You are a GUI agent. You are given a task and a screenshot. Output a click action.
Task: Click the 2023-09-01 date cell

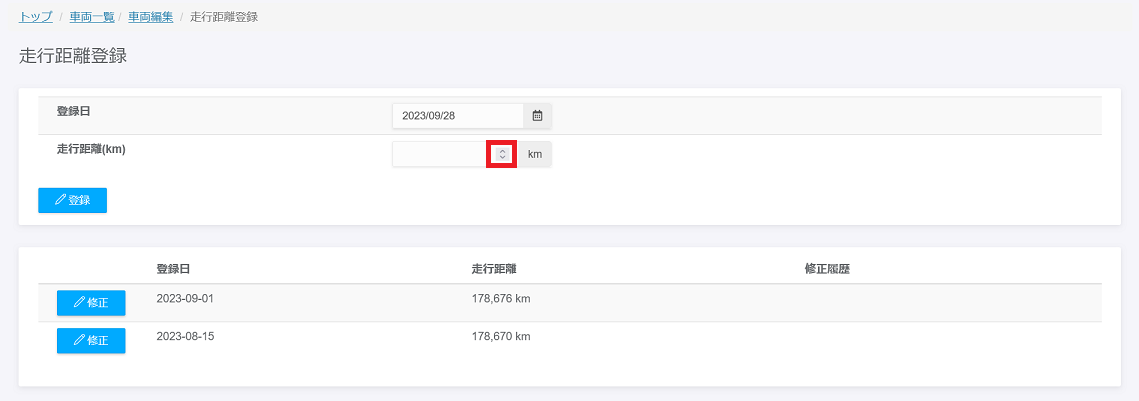click(185, 298)
